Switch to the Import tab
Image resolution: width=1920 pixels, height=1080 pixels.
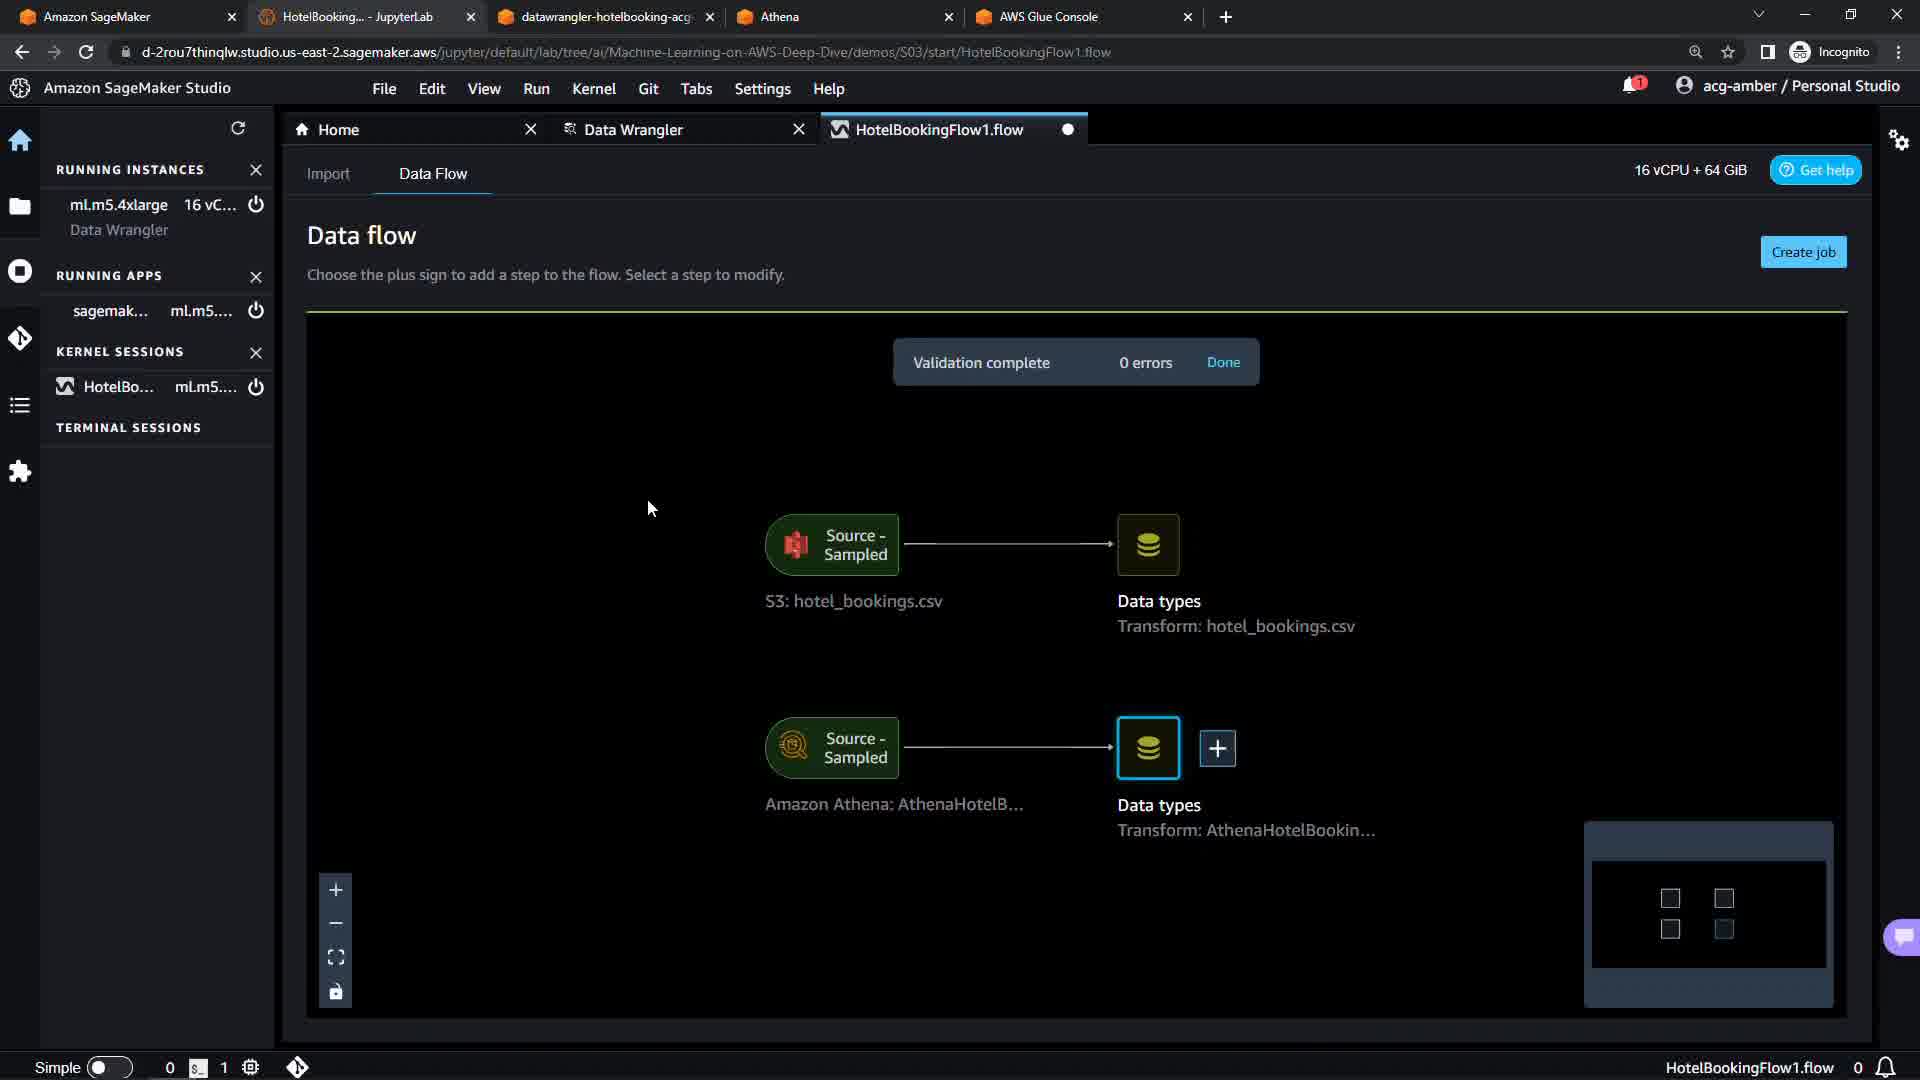click(x=328, y=174)
